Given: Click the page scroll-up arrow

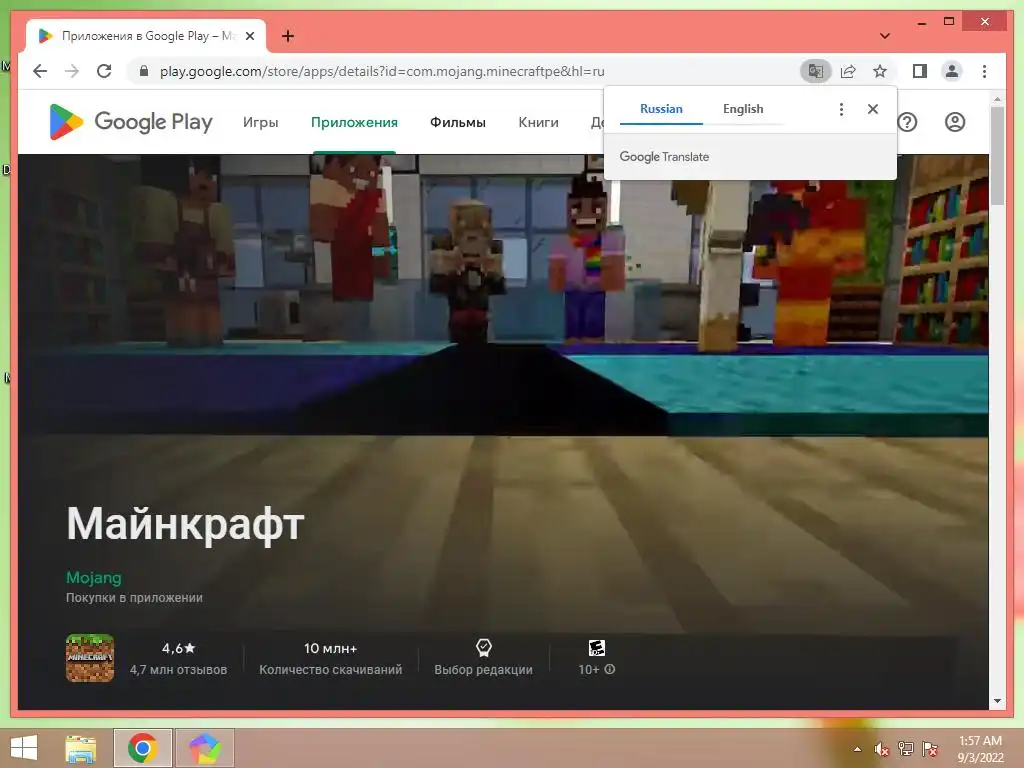Looking at the screenshot, I should coord(997,99).
